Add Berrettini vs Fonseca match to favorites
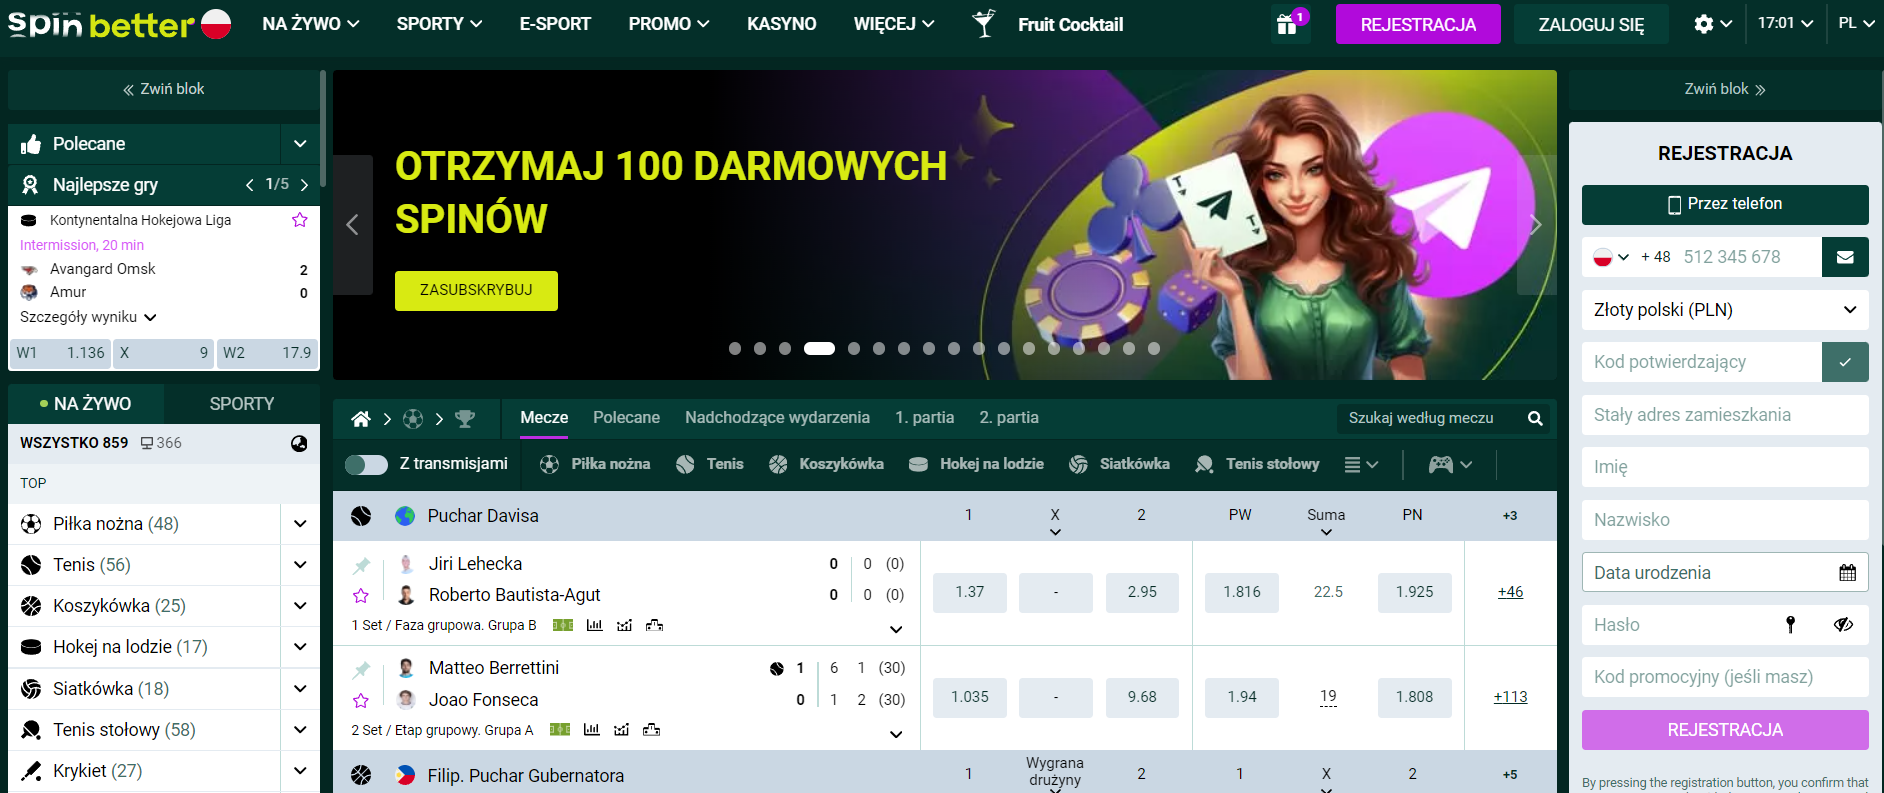The height and width of the screenshot is (793, 1884). (x=361, y=701)
